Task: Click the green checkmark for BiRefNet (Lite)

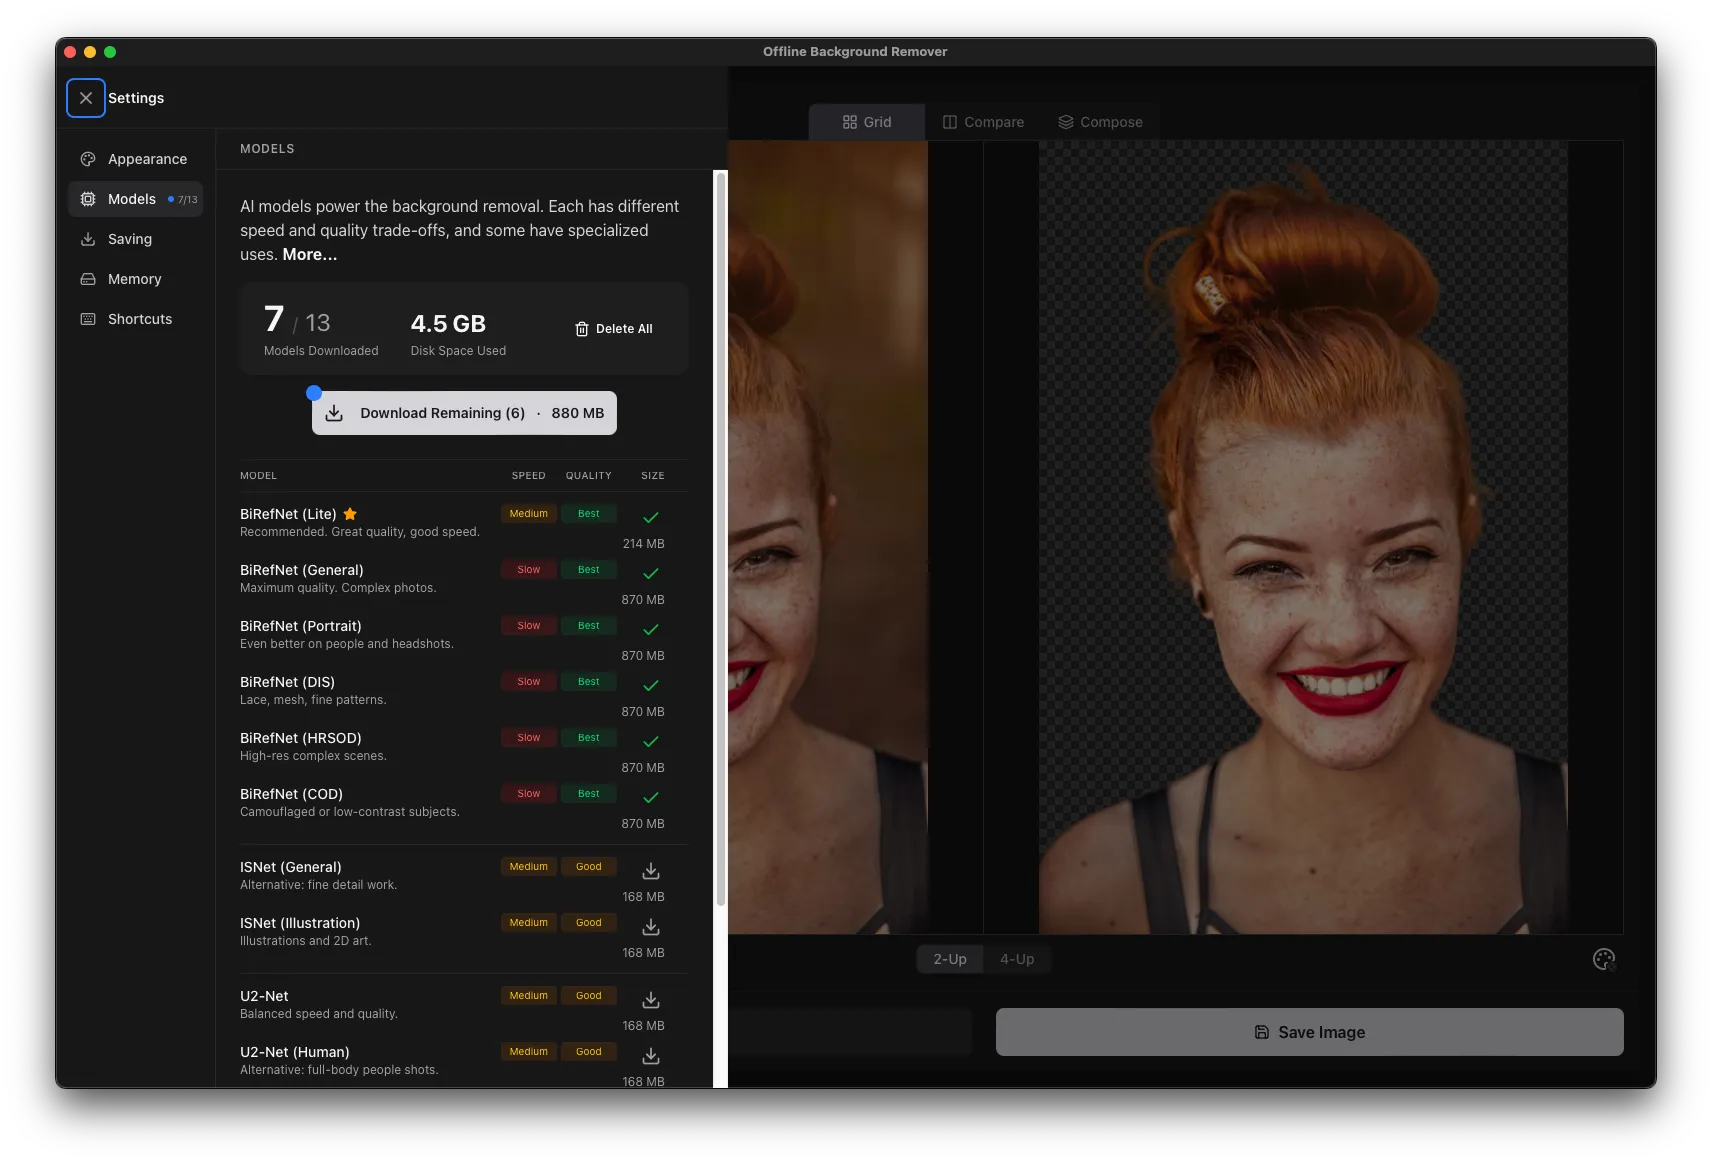Action: pyautogui.click(x=651, y=518)
